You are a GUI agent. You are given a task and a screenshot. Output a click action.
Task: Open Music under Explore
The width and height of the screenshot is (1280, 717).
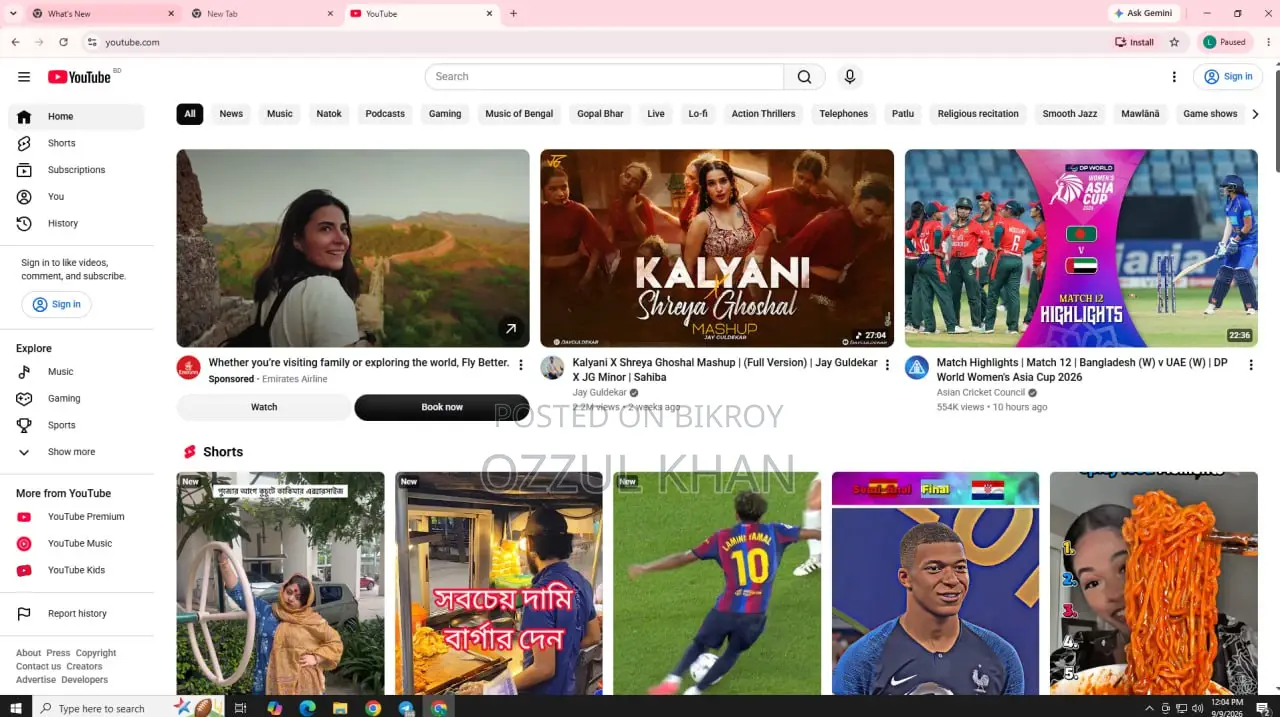tap(76, 372)
